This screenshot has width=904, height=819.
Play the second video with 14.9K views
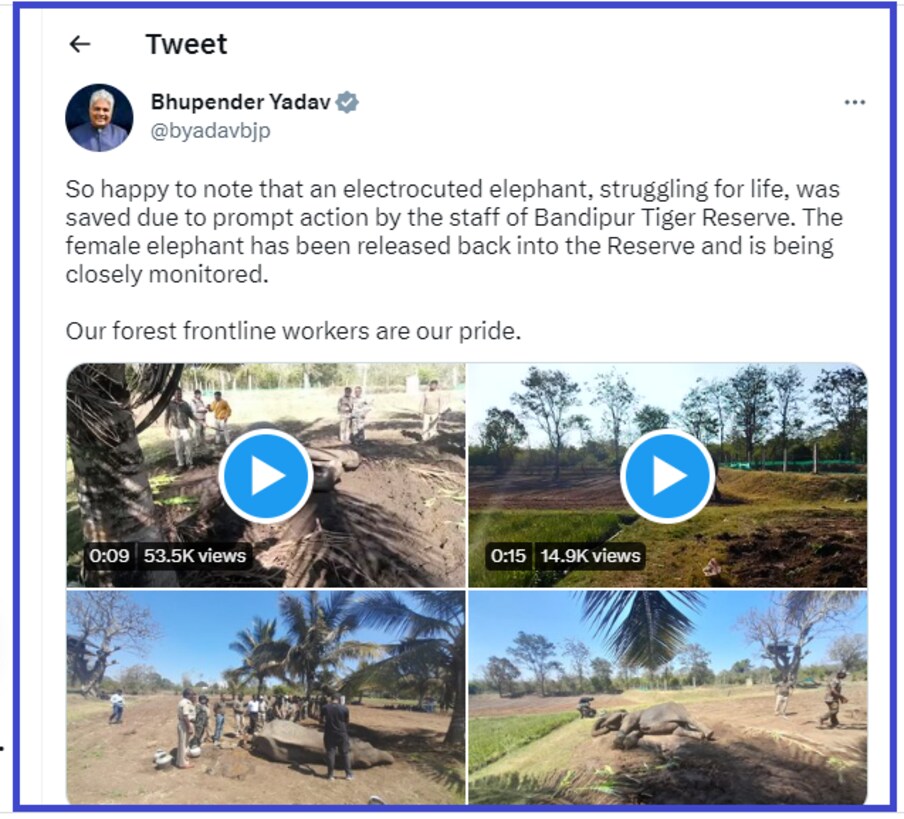click(x=668, y=476)
